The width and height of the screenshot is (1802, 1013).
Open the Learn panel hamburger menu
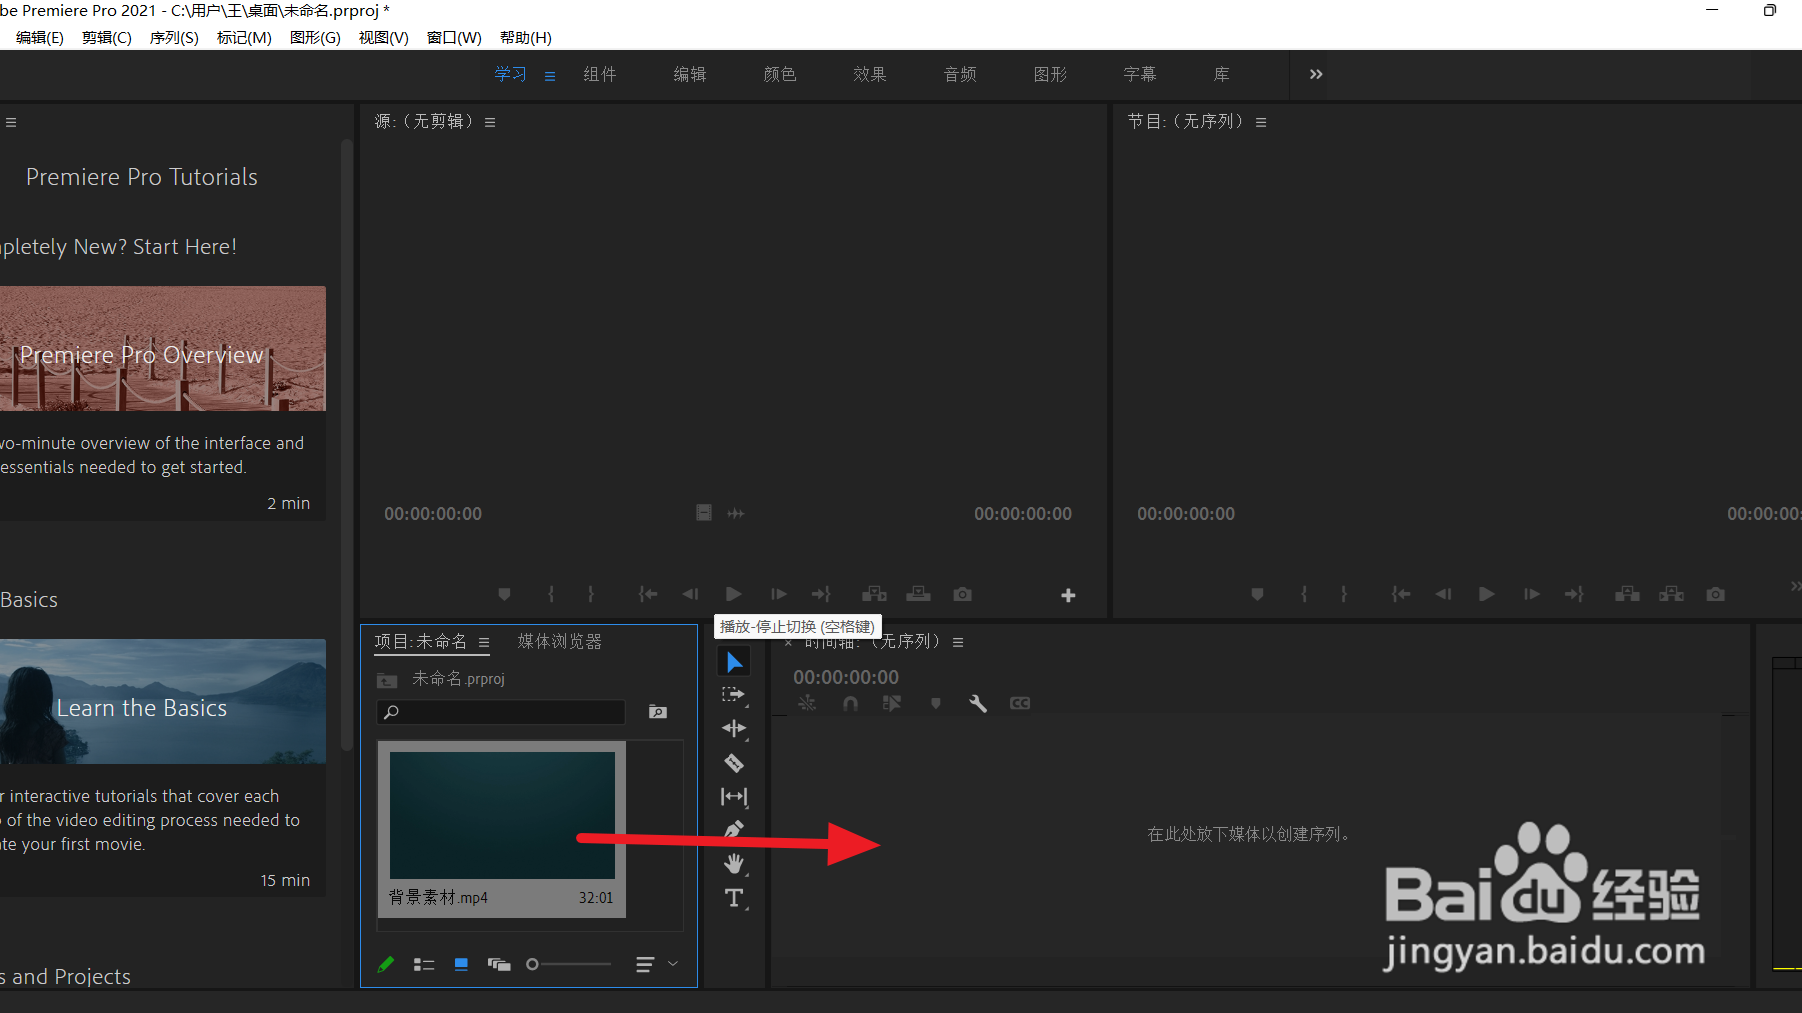(11, 122)
